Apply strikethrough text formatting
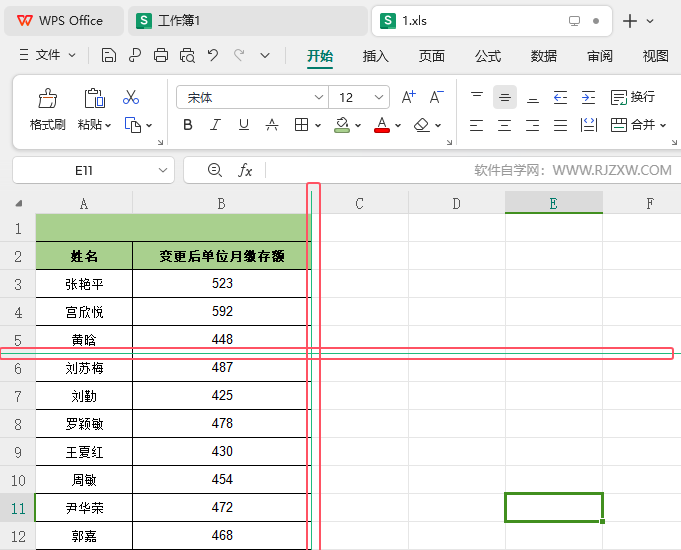681x550 pixels. pyautogui.click(x=272, y=125)
